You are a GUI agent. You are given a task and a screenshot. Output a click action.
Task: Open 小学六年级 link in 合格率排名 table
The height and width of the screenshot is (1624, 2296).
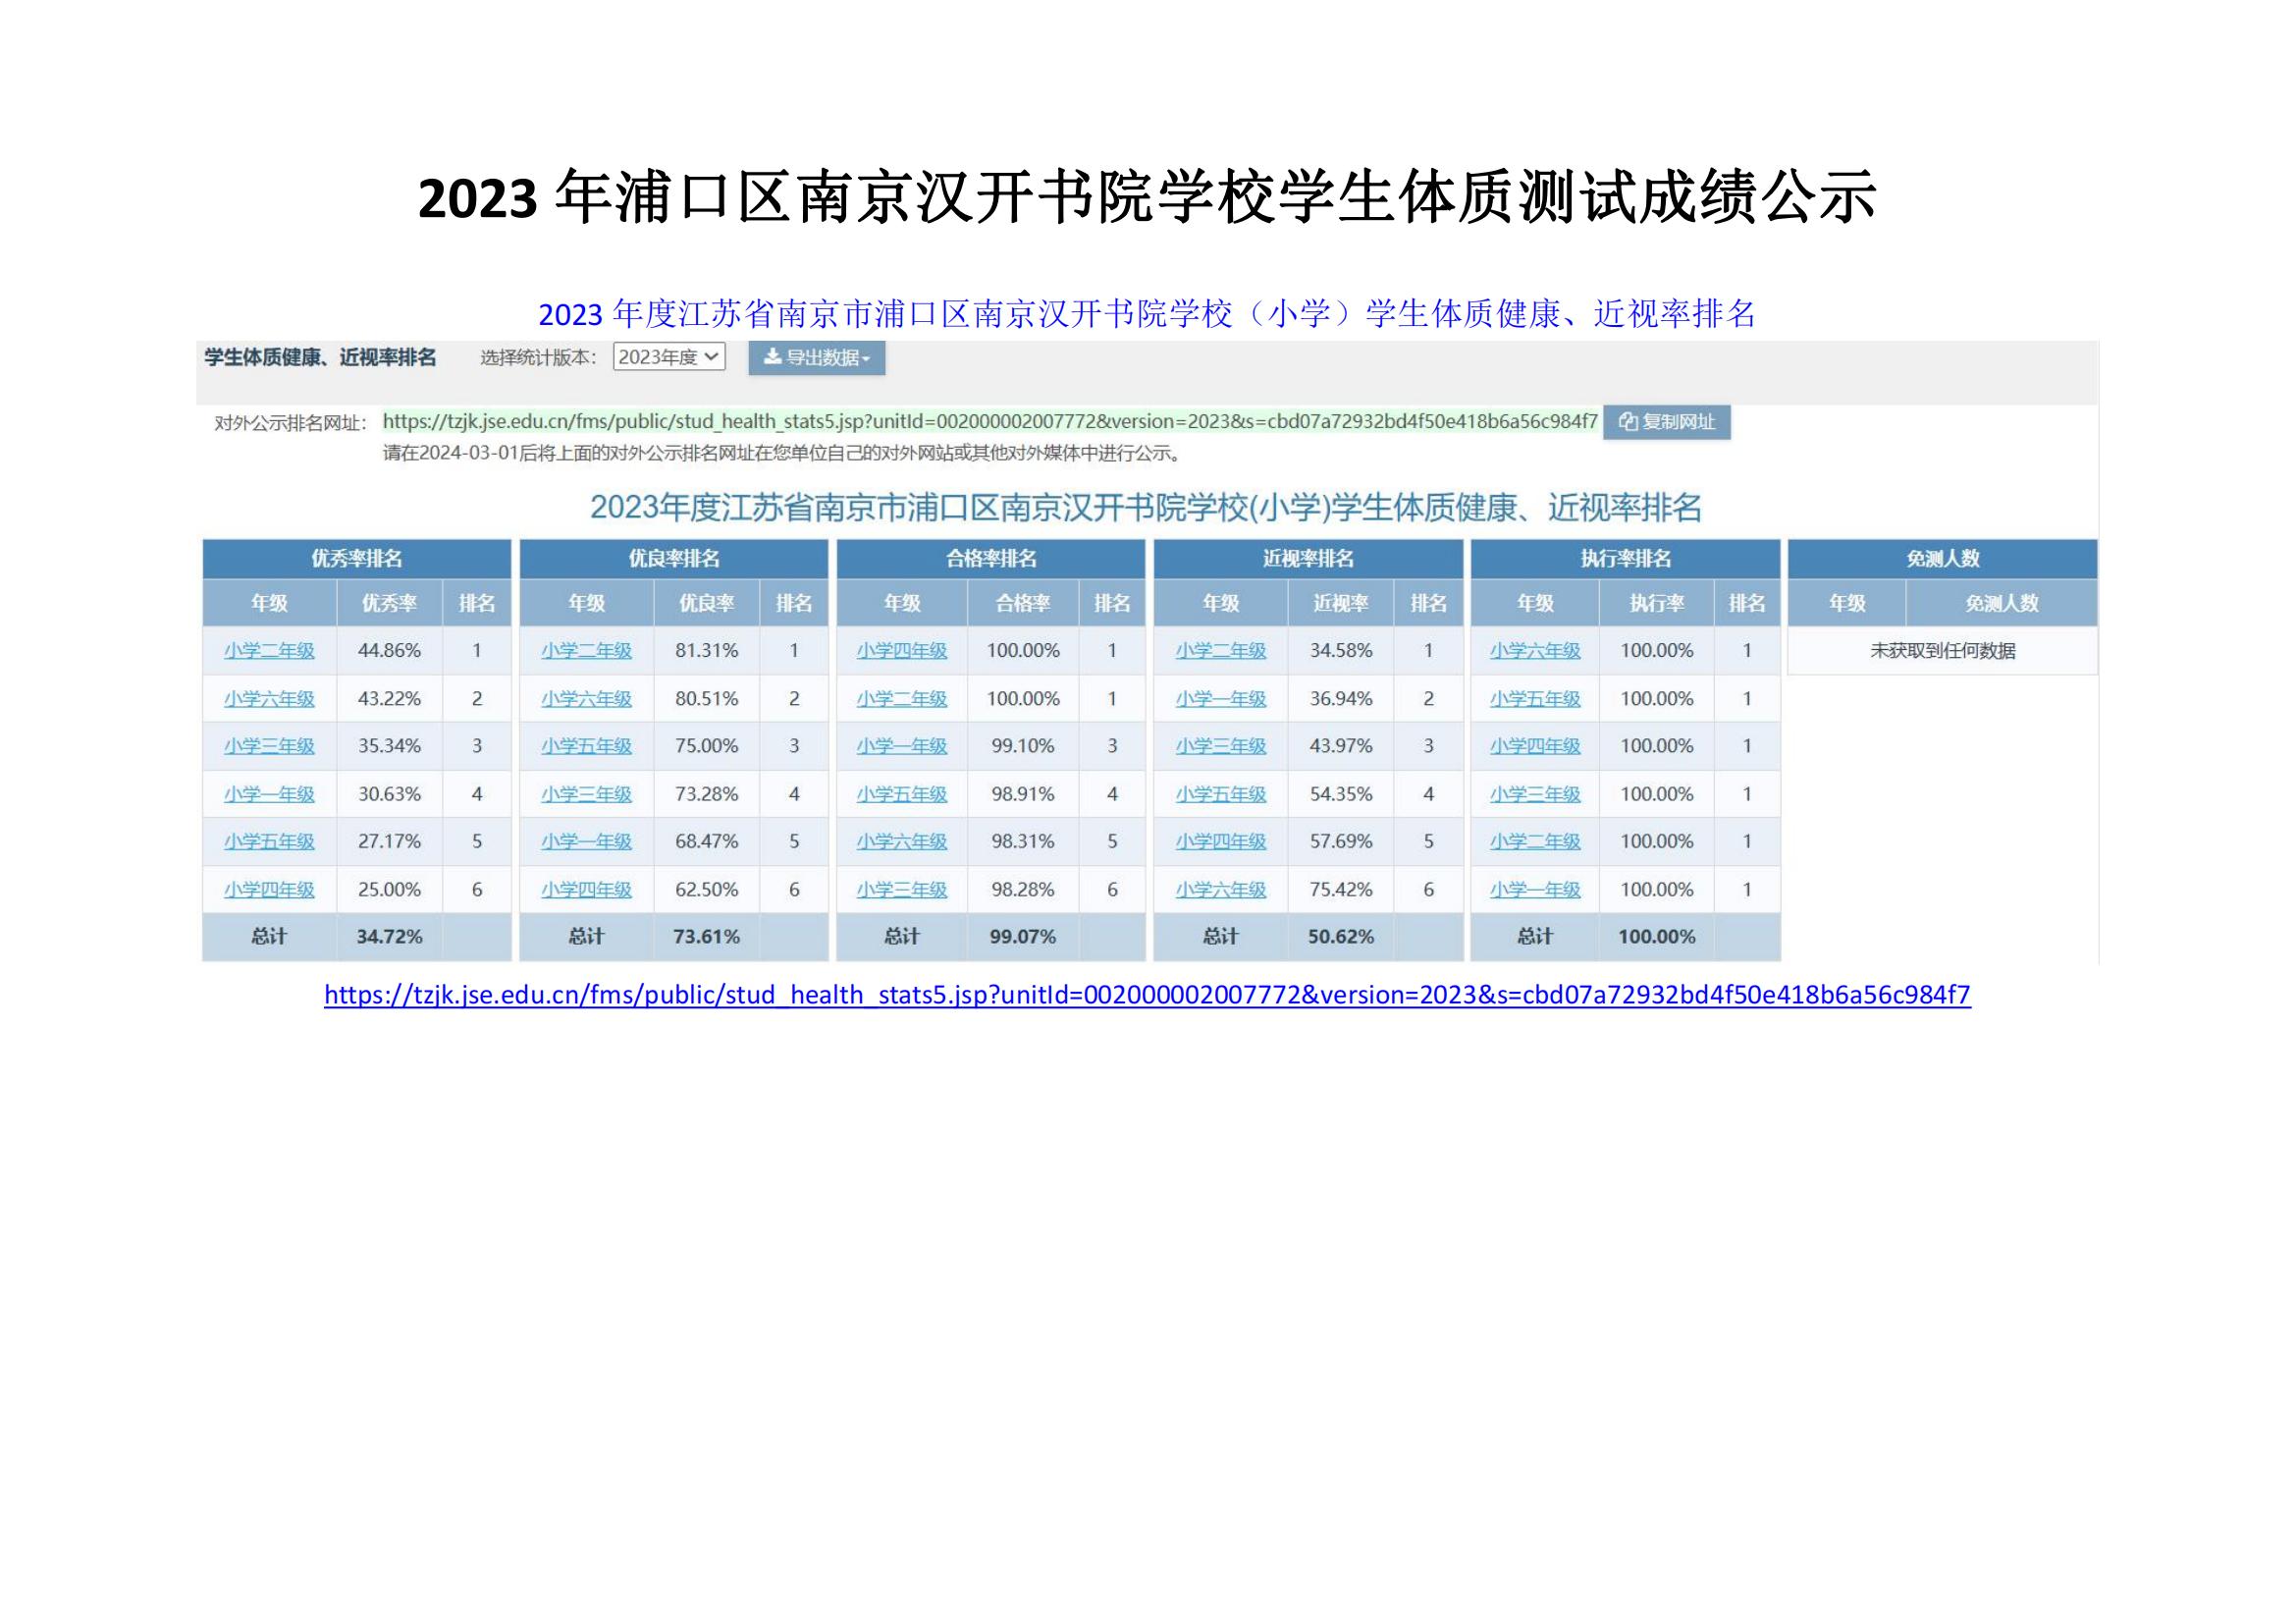coord(902,841)
